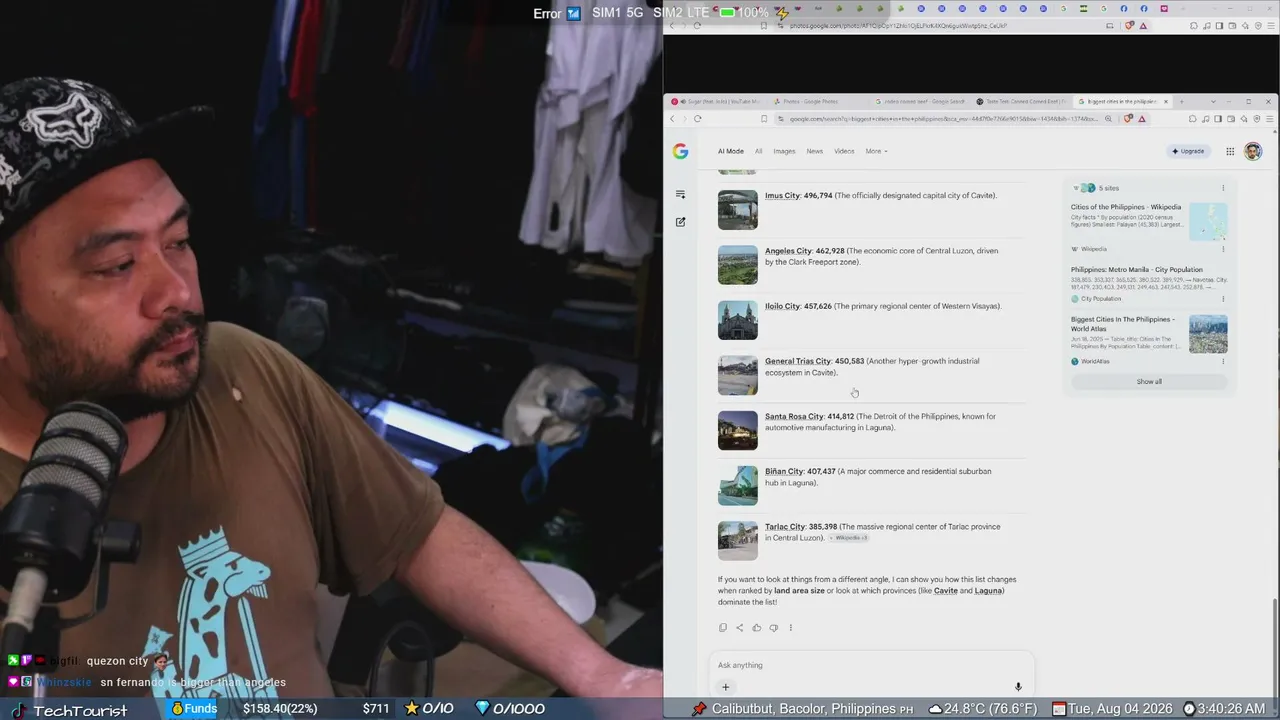The width and height of the screenshot is (1280, 720).
Task: Open the Brave Rewards triangle icon
Action: (1142, 119)
